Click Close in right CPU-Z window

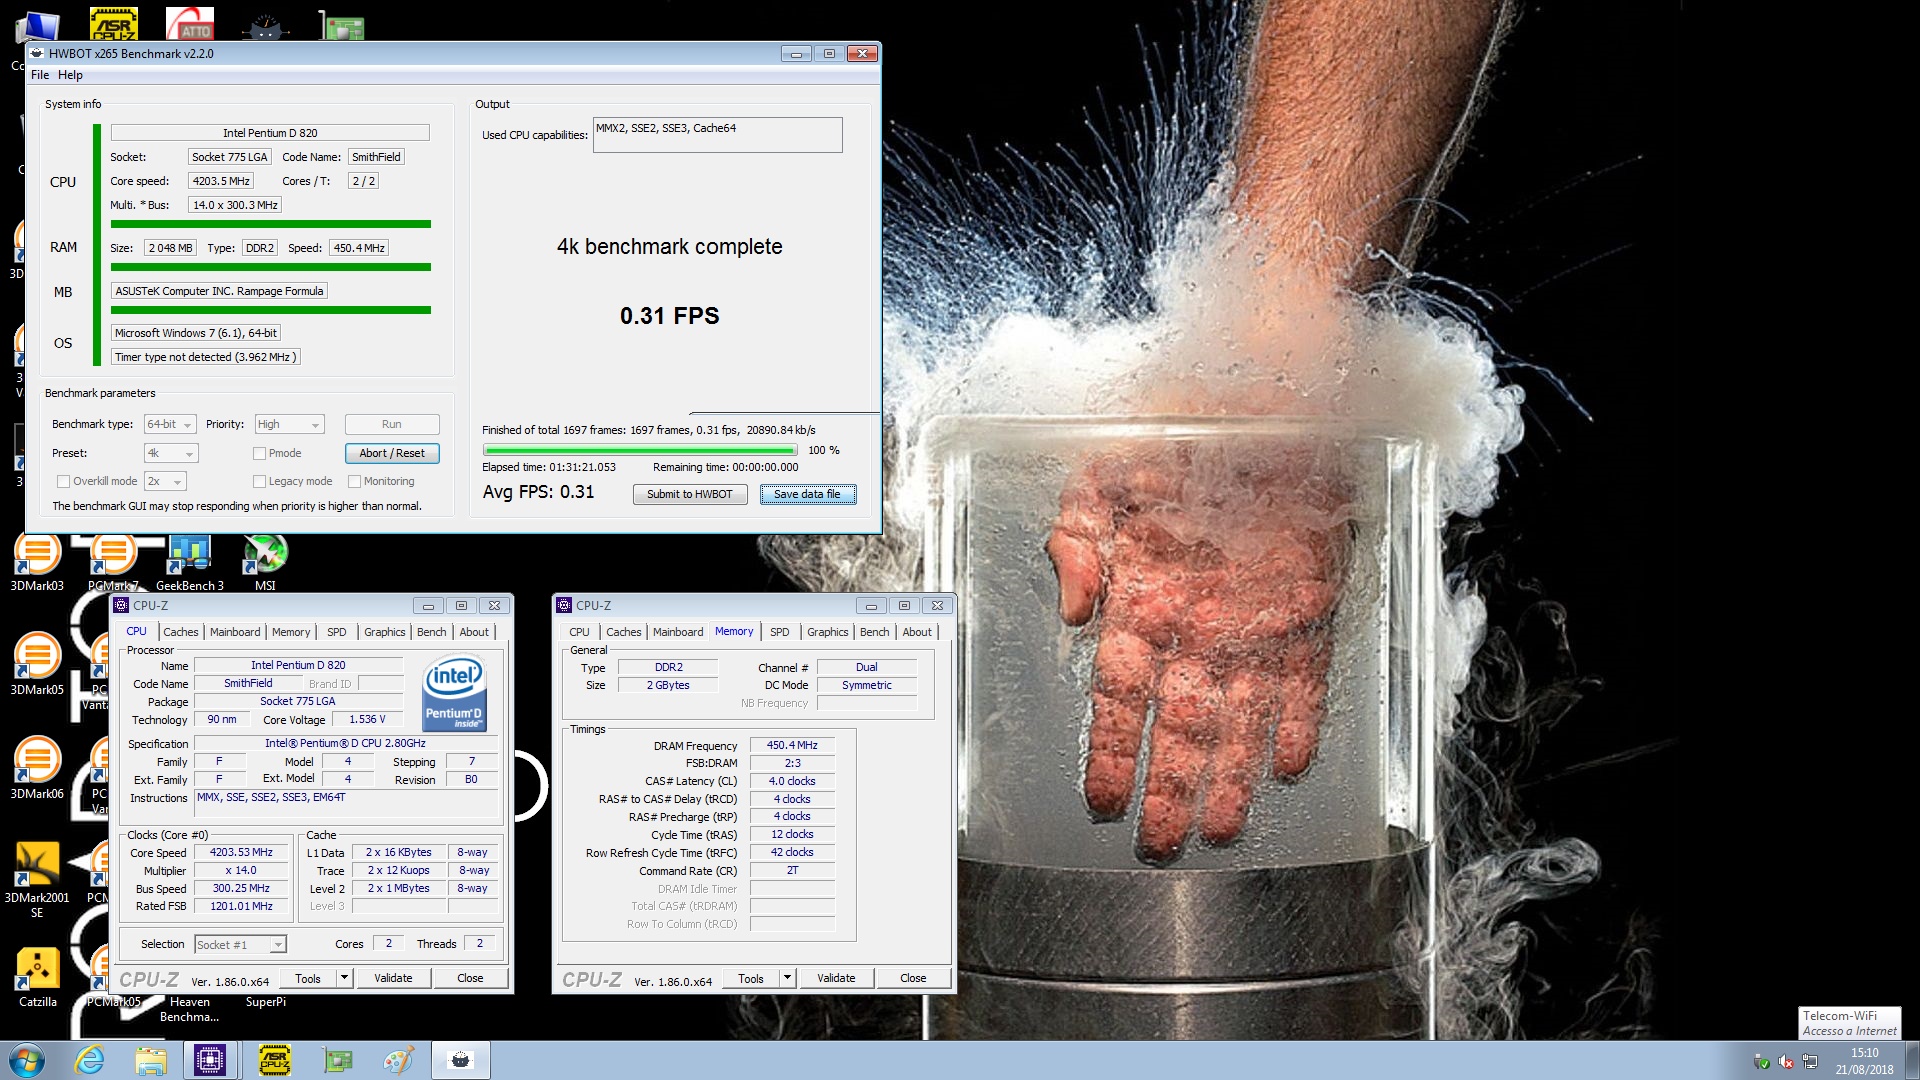coord(913,978)
